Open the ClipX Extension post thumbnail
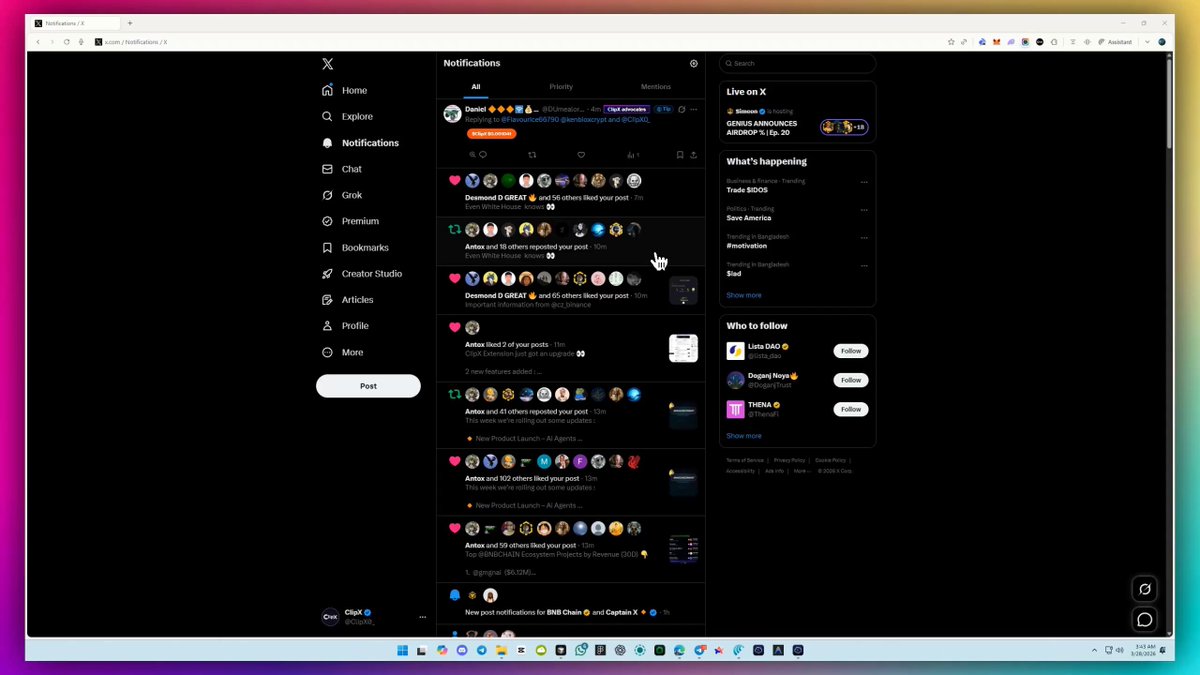 [683, 348]
